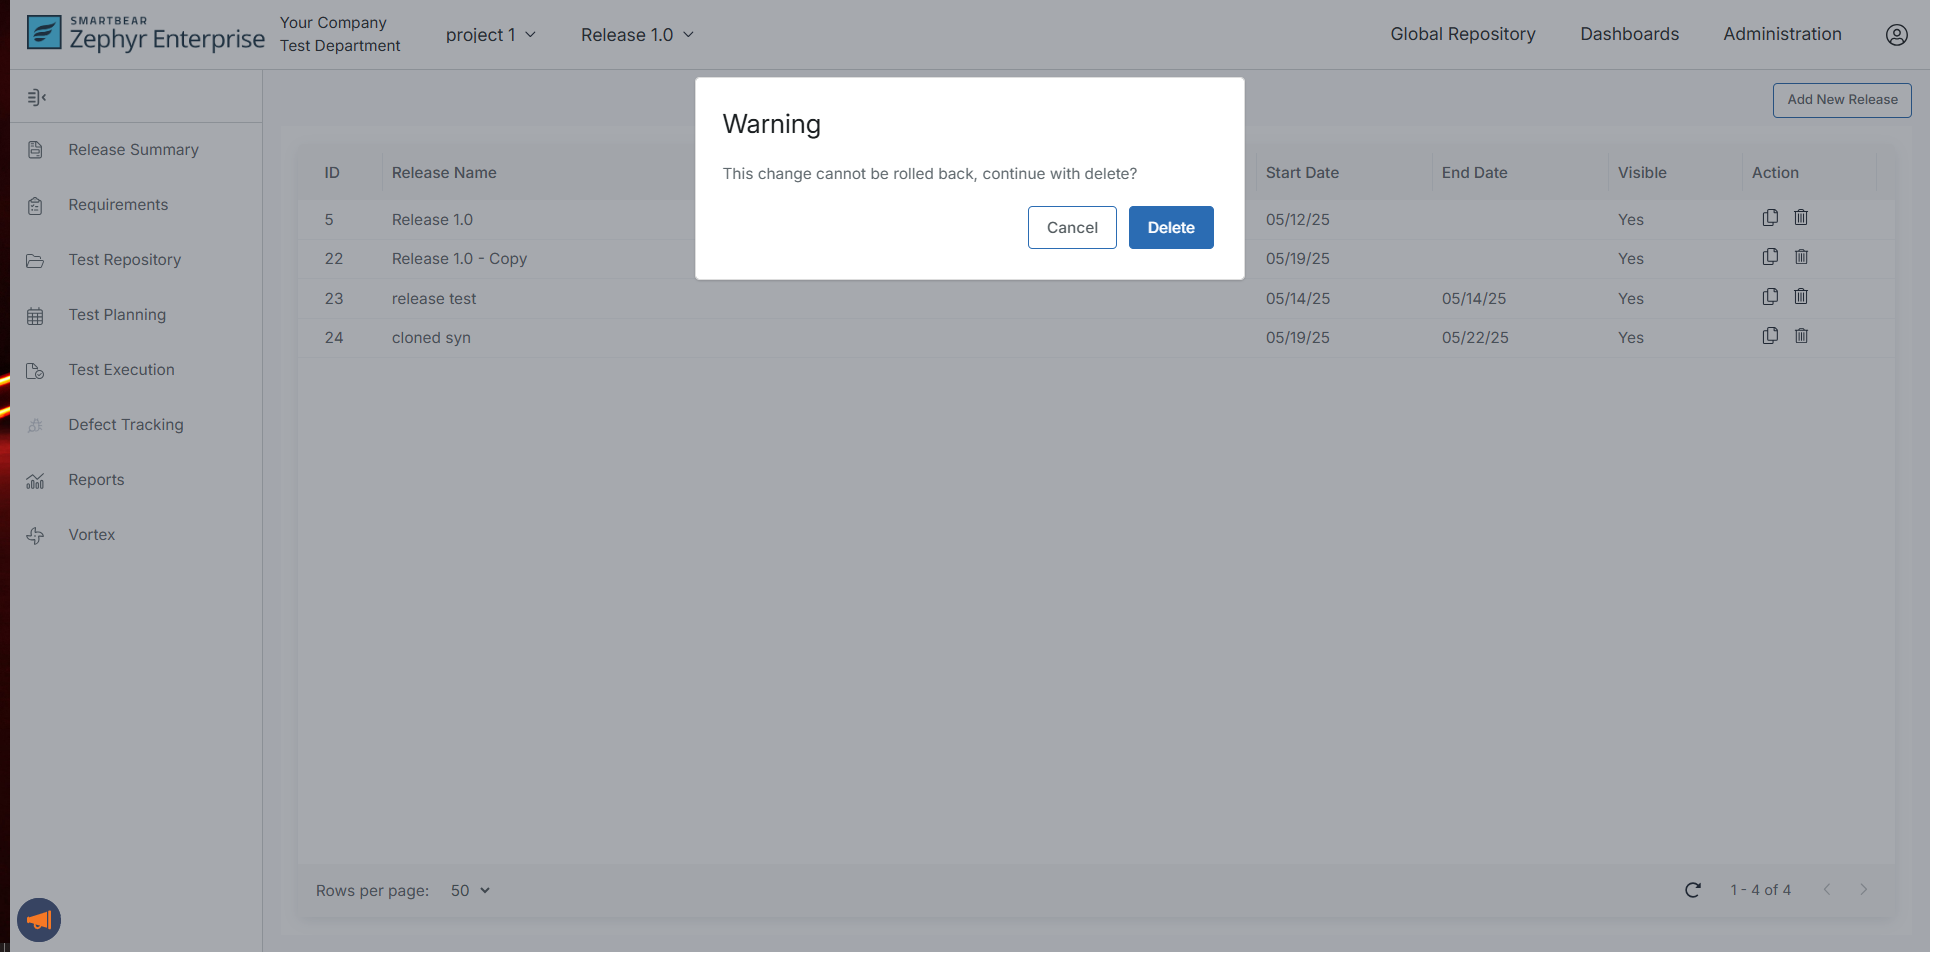Screen dimensions: 1940x958
Task: Cancel the warning dialog
Action: [1071, 228]
